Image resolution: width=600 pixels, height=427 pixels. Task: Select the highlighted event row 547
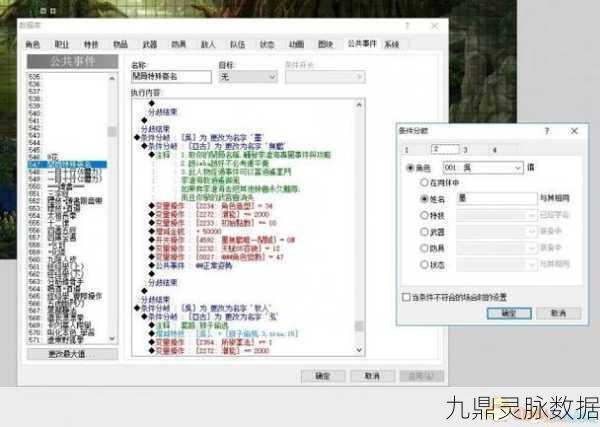67,165
